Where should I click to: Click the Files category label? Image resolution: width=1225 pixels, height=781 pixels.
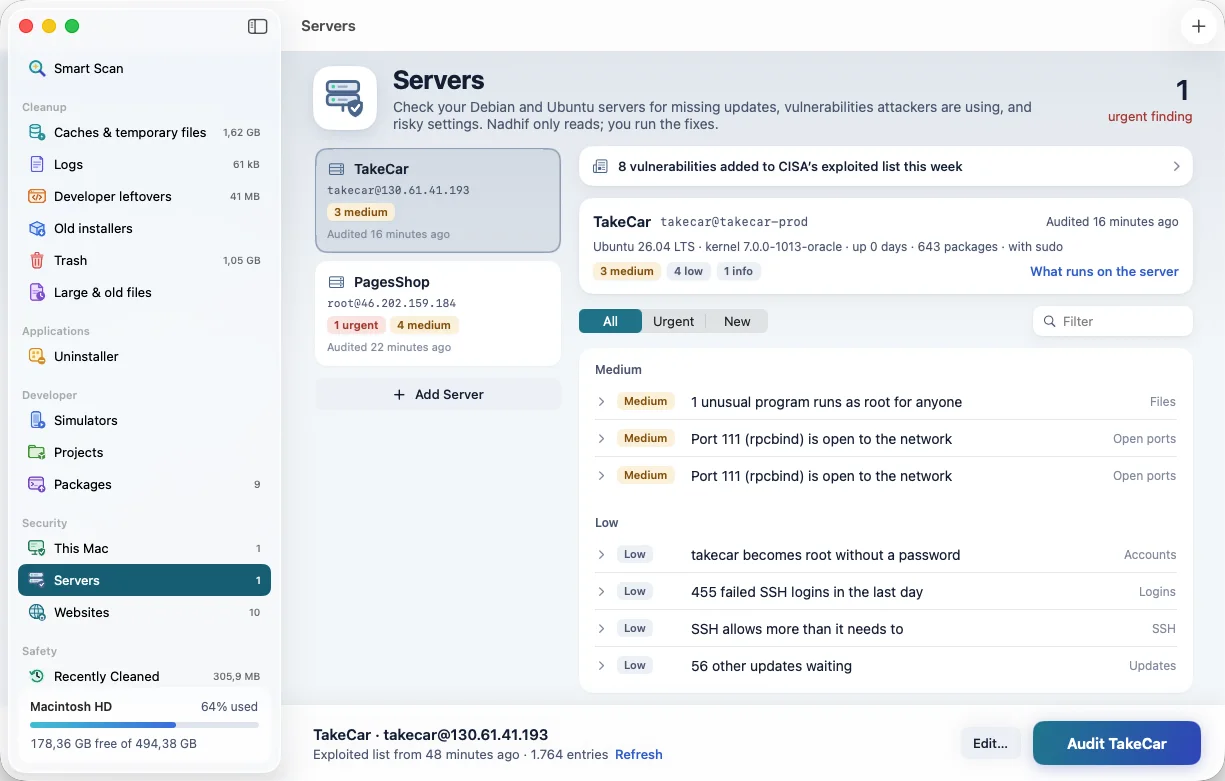pos(1162,402)
